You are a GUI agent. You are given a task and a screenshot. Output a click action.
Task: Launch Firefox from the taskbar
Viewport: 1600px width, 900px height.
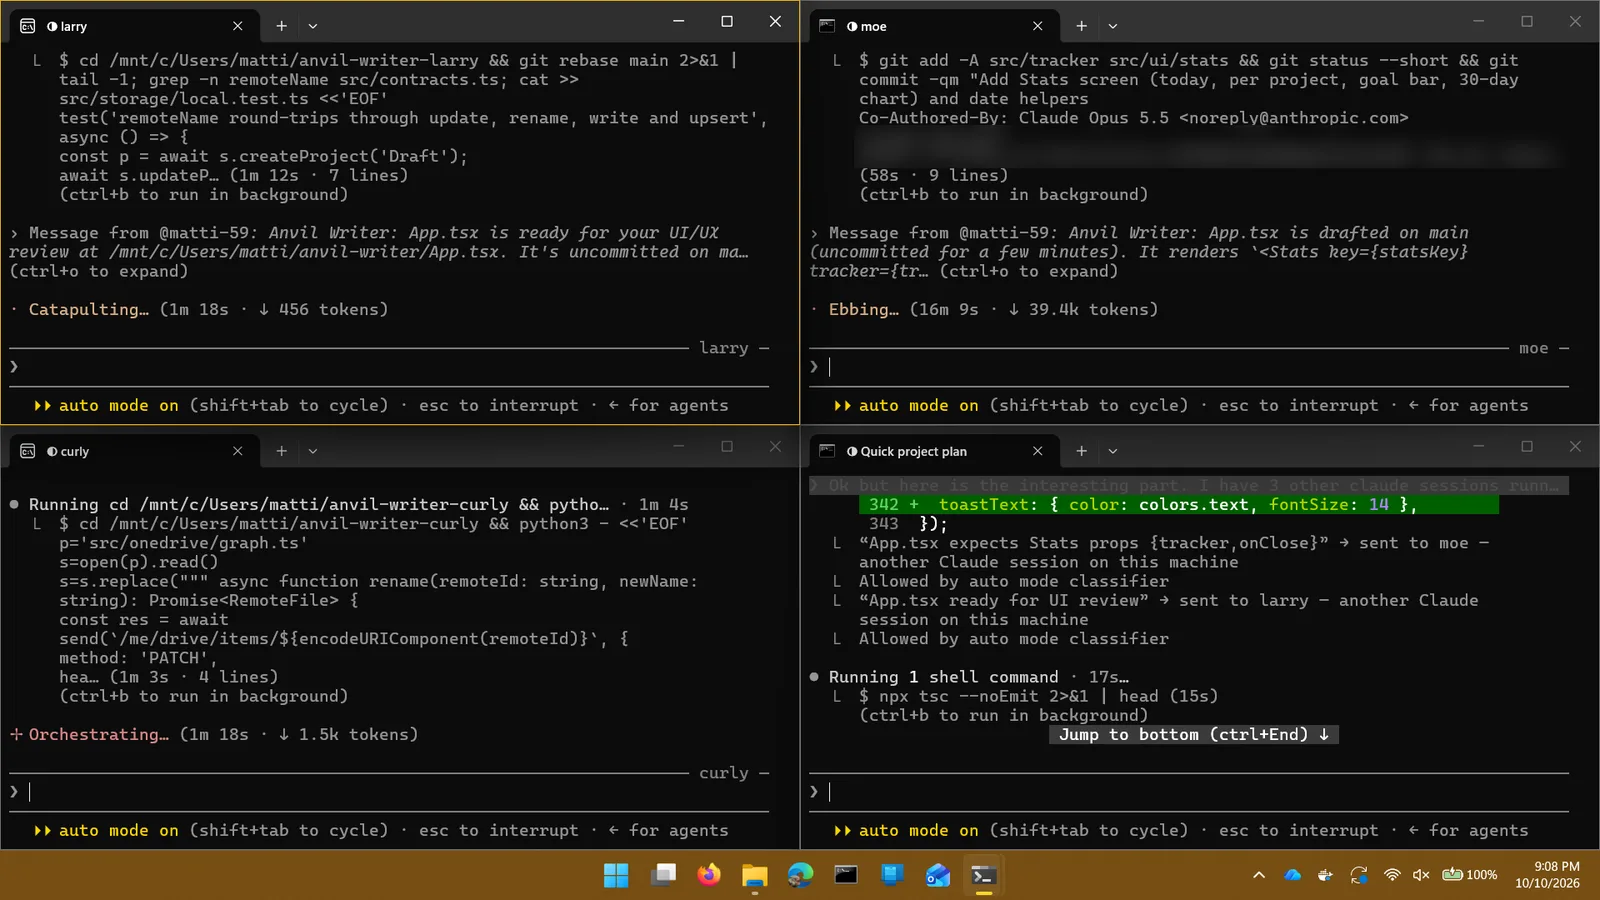[709, 875]
